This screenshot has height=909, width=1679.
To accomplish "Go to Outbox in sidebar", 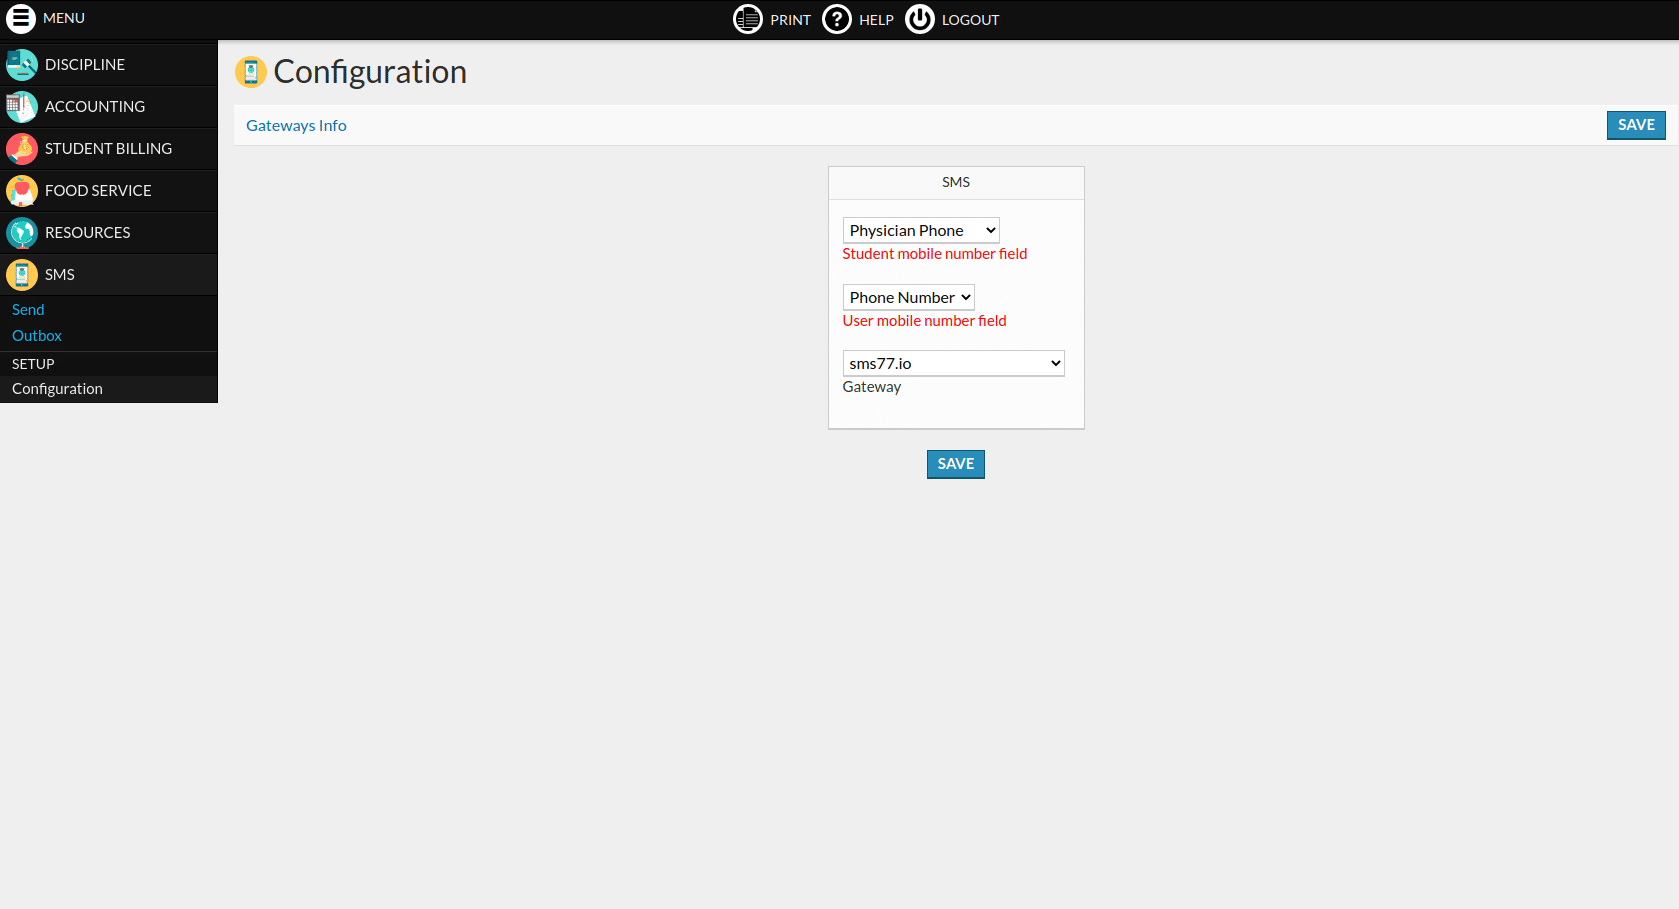I will coord(37,336).
